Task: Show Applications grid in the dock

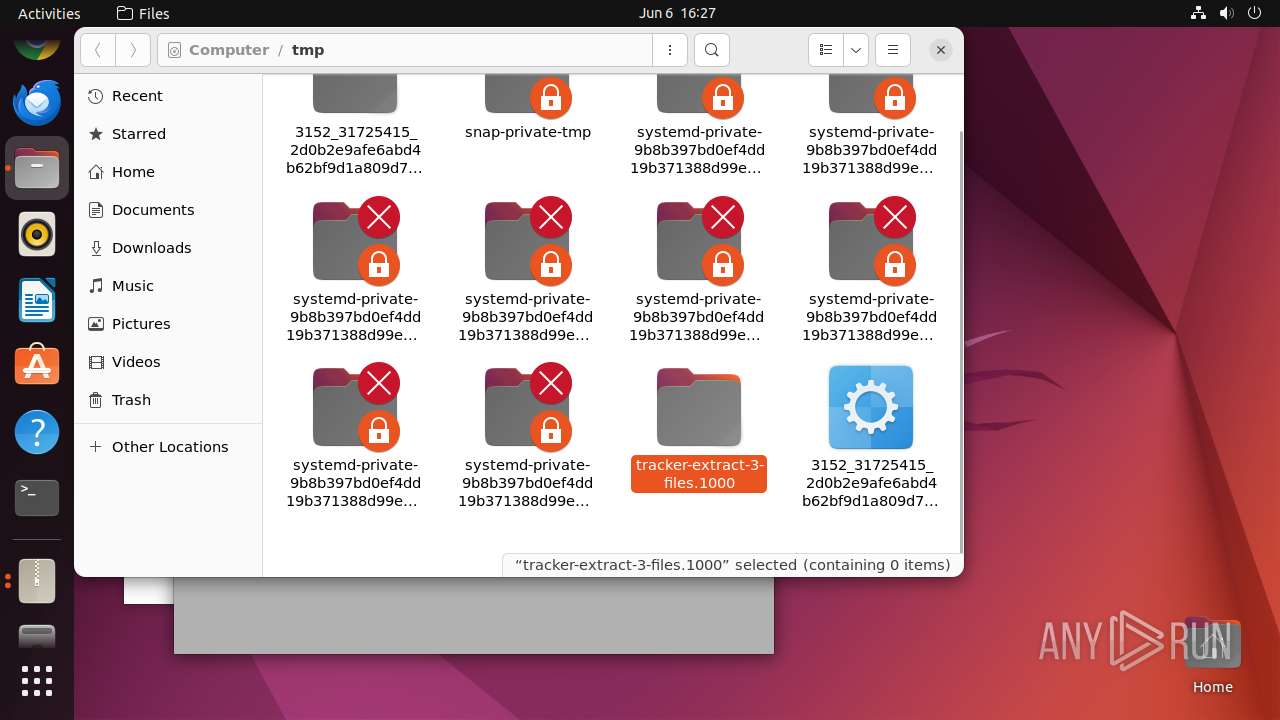Action: (37, 681)
